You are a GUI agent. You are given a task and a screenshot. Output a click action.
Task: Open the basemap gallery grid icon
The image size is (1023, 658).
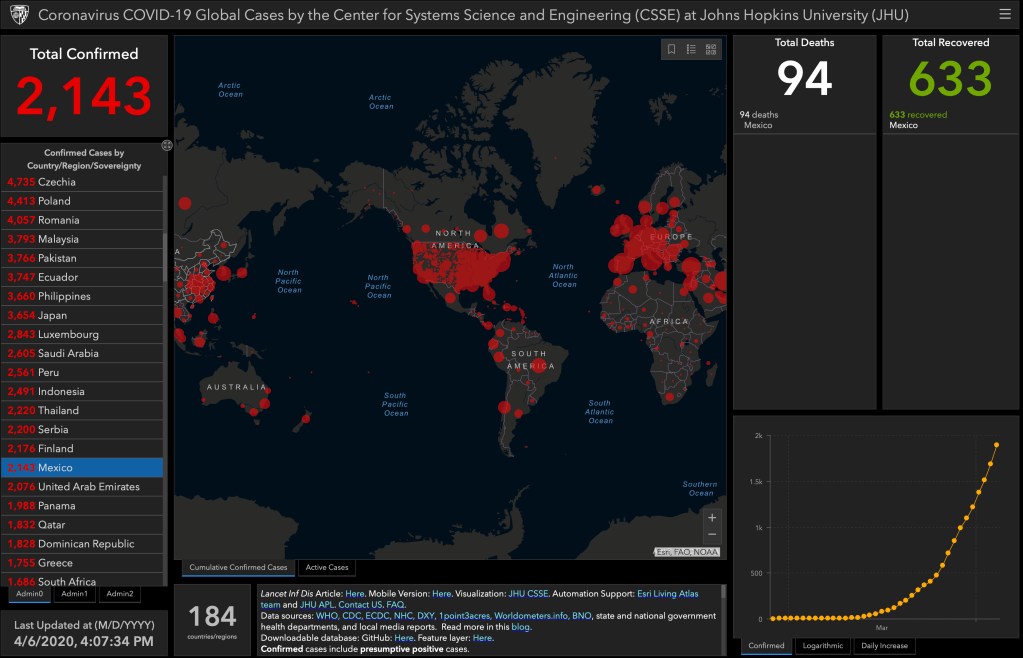711,49
